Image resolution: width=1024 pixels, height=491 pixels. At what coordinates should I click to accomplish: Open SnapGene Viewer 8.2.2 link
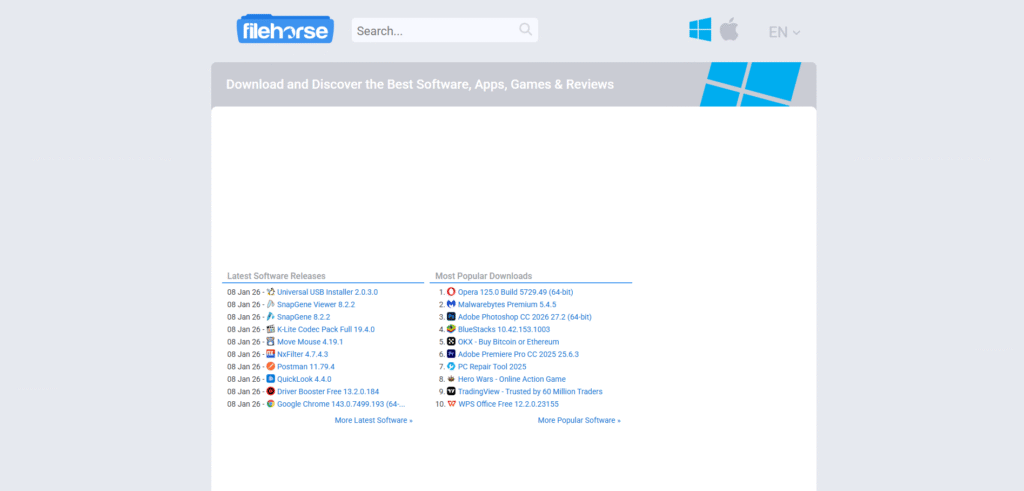click(x=316, y=304)
